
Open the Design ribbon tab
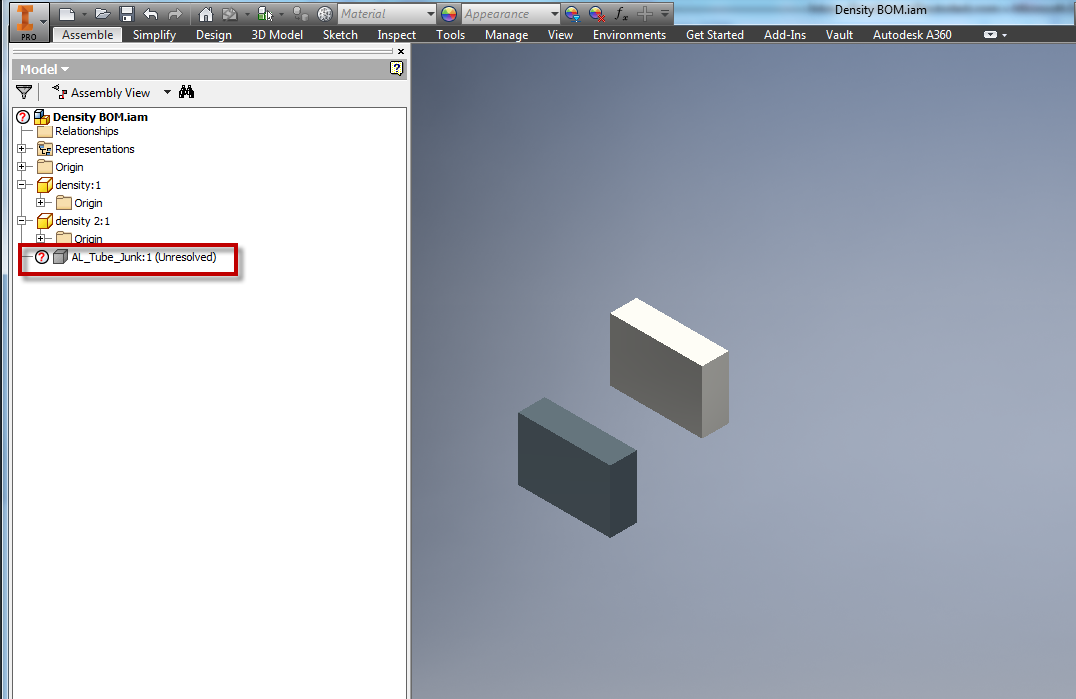213,34
